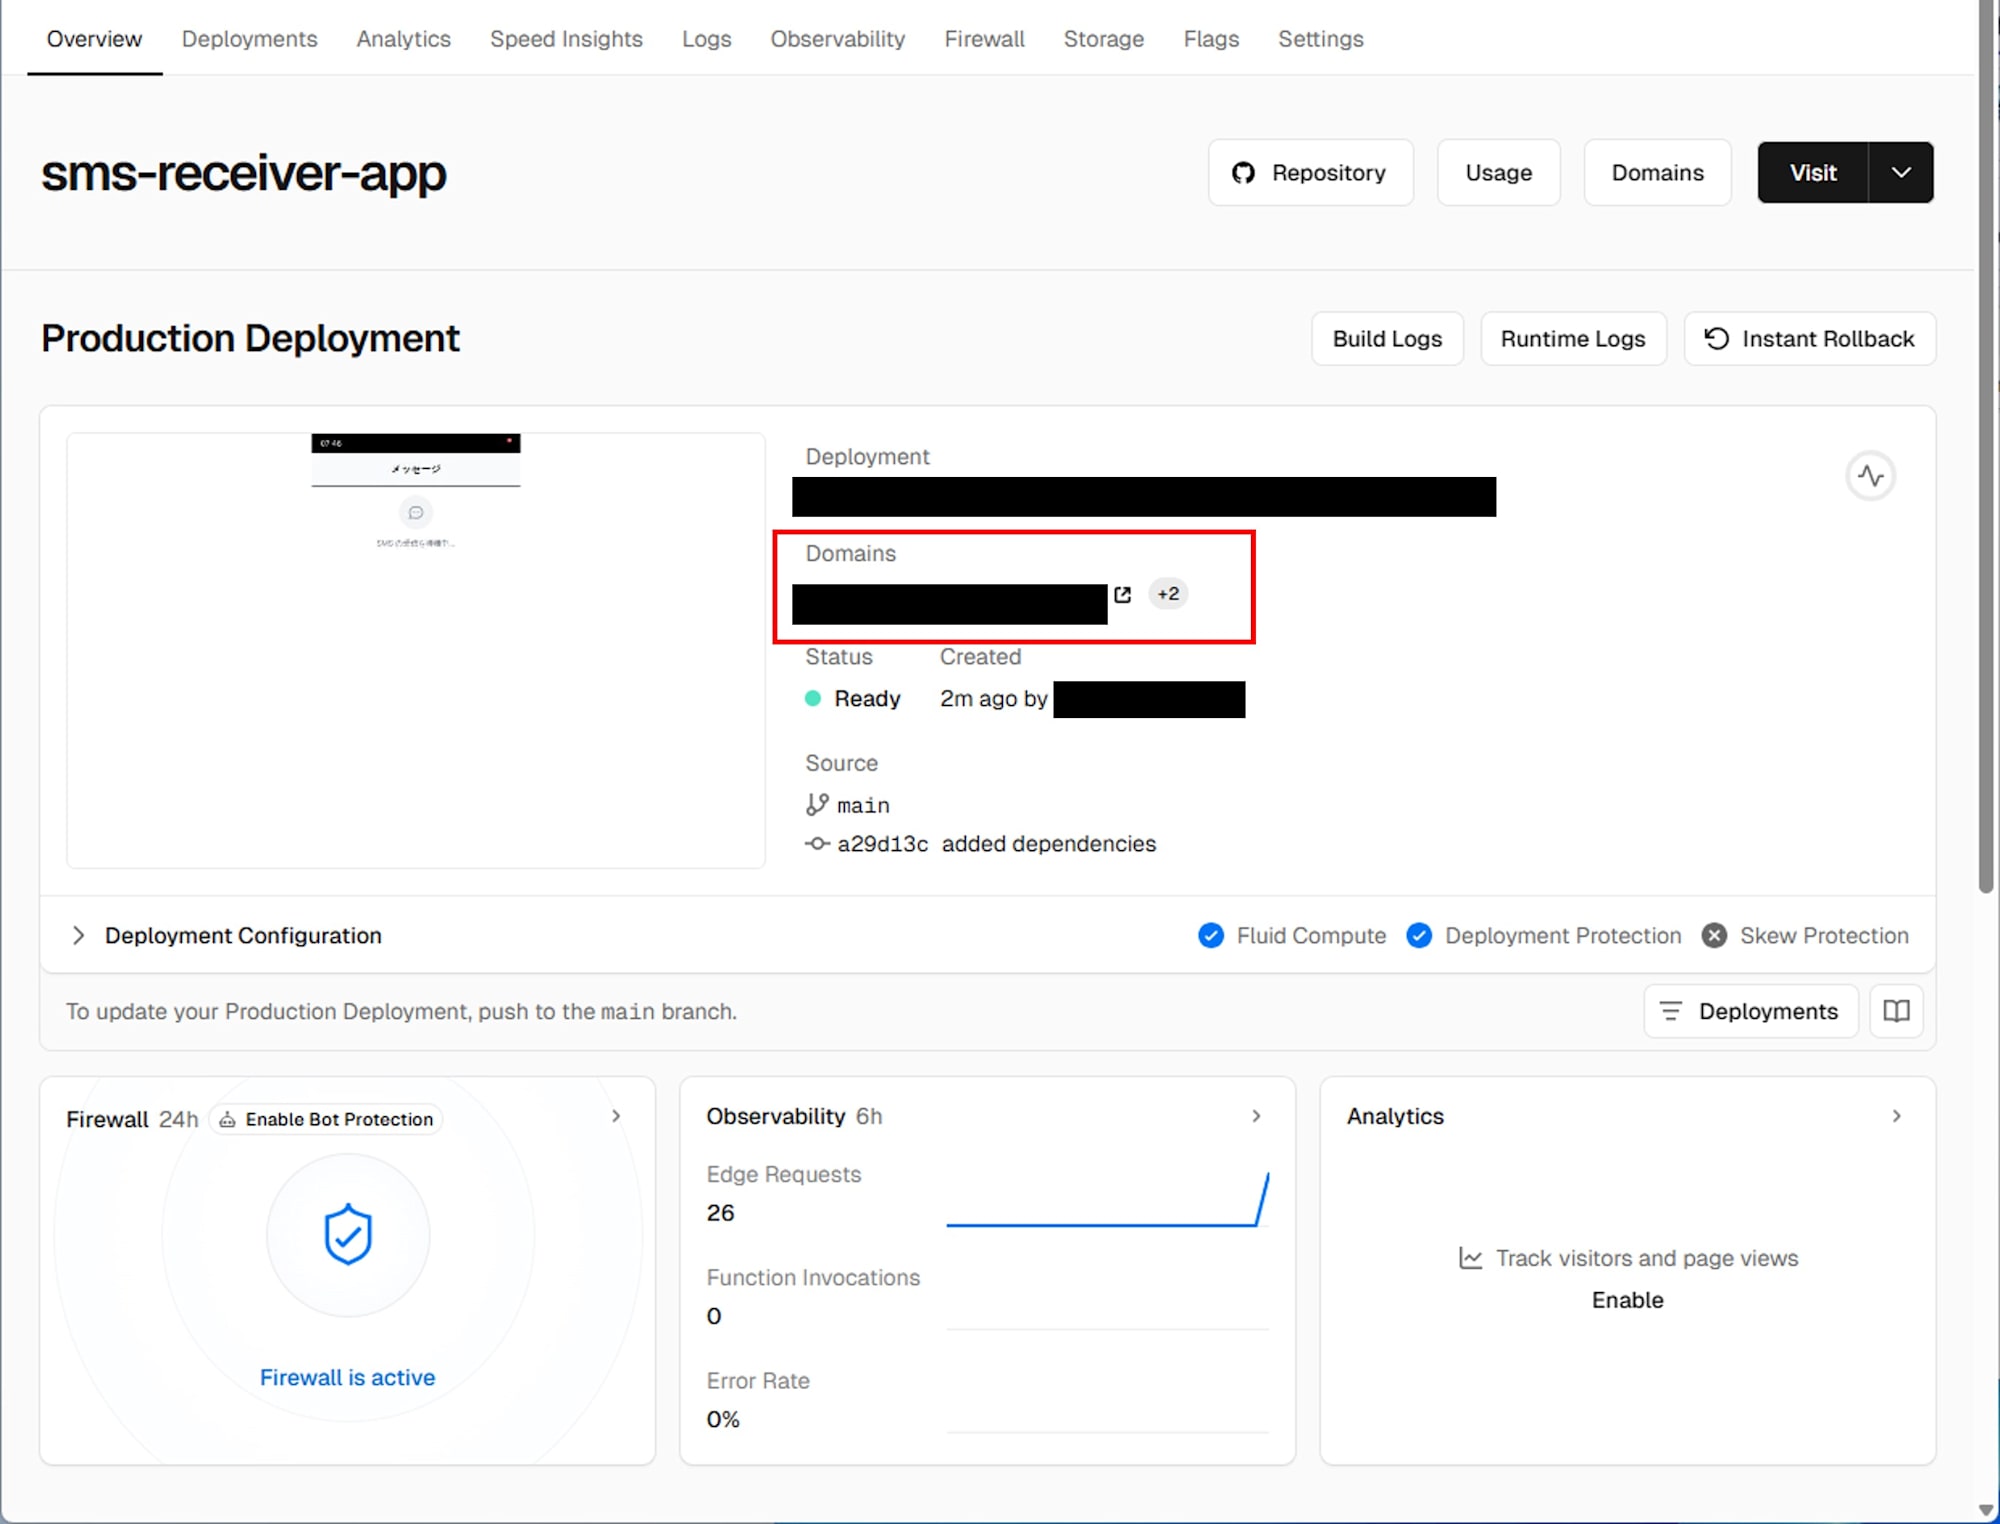Click the deployment preview thumbnail

point(416,650)
